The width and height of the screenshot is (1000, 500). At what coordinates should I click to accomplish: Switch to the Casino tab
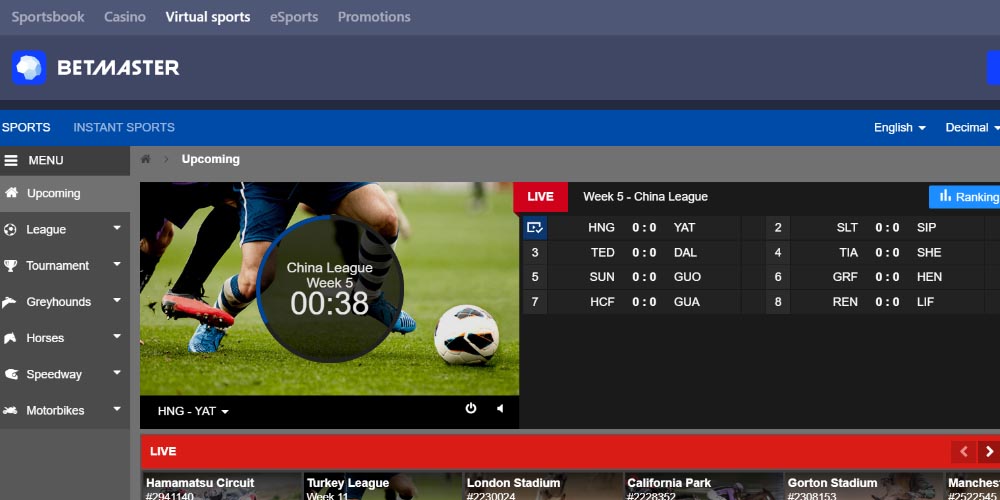pyautogui.click(x=125, y=17)
